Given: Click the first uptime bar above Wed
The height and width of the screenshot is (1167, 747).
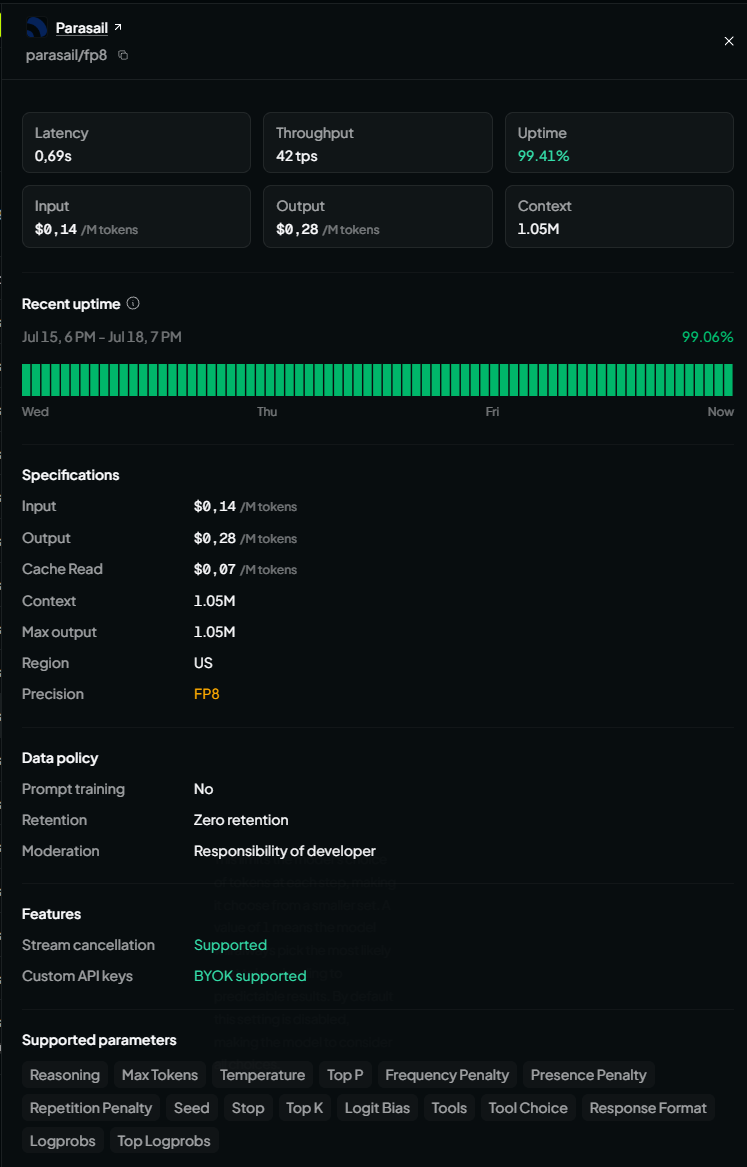Looking at the screenshot, I should (27, 380).
